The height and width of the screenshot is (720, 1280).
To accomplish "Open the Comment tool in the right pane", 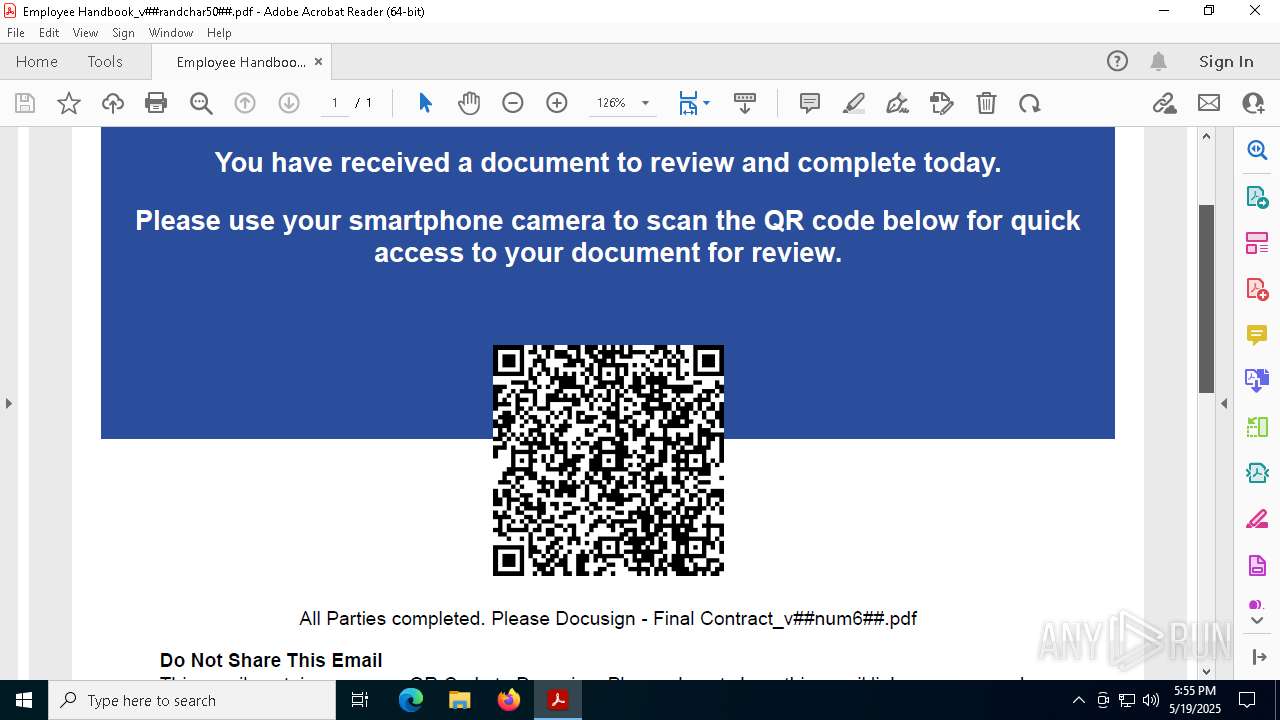I will point(1257,335).
